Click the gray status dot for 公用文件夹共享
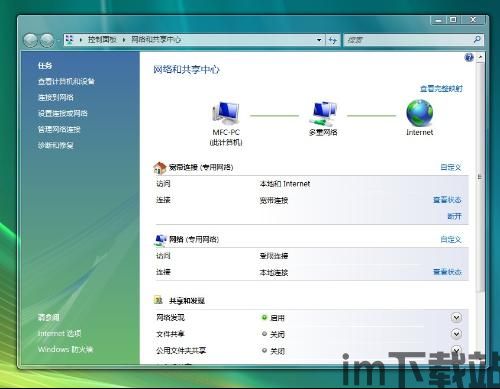 click(264, 350)
